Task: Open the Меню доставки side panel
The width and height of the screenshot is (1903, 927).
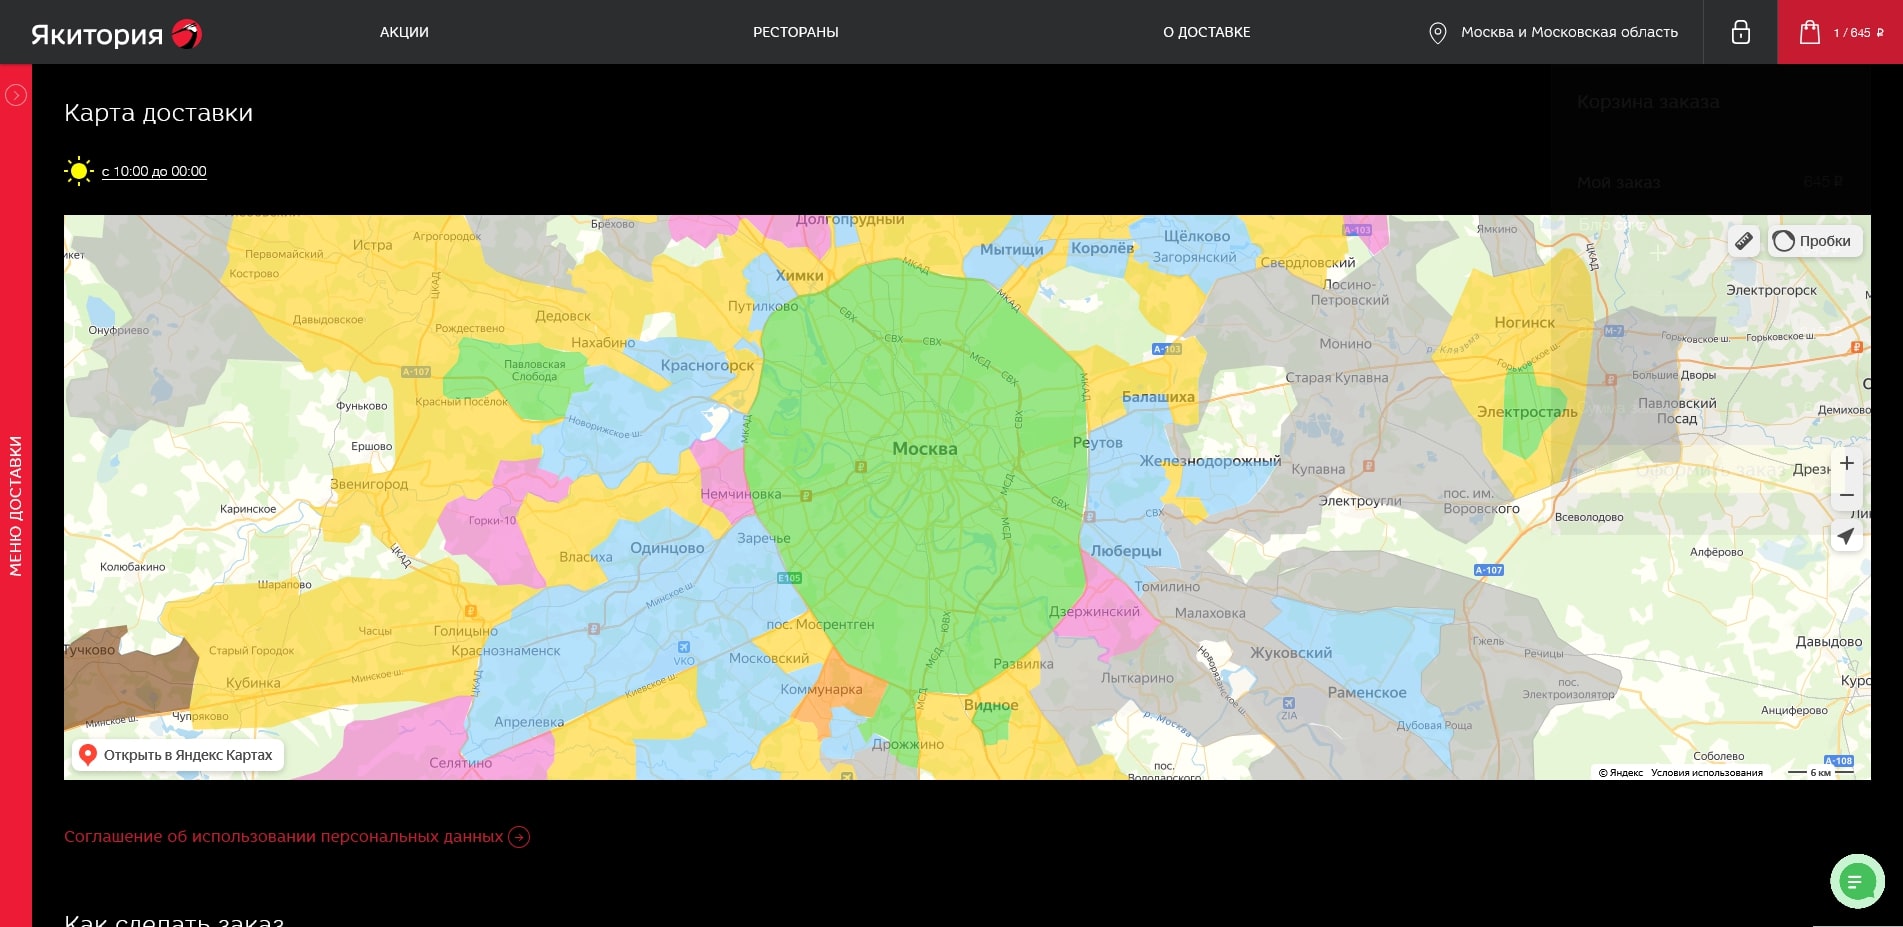Action: pos(16,505)
